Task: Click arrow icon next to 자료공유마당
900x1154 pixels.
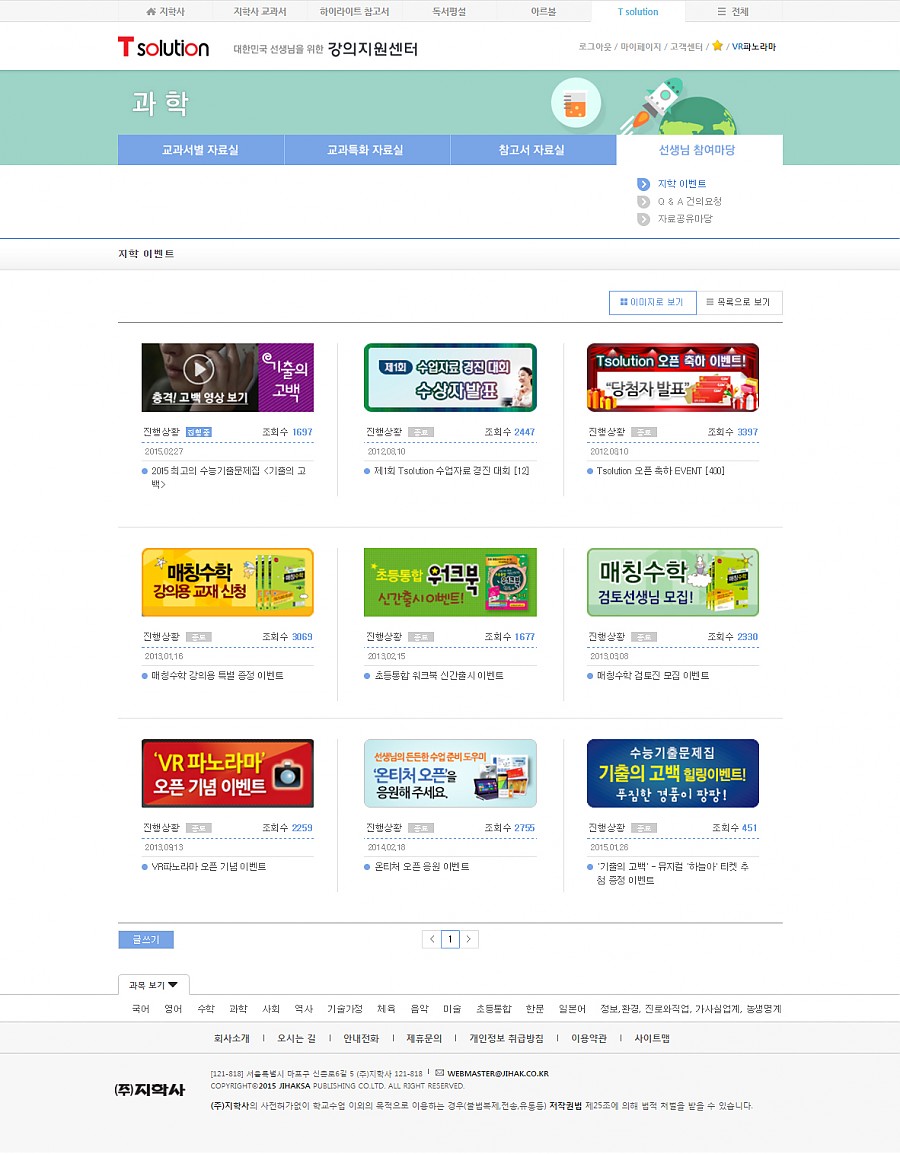Action: pyautogui.click(x=643, y=219)
